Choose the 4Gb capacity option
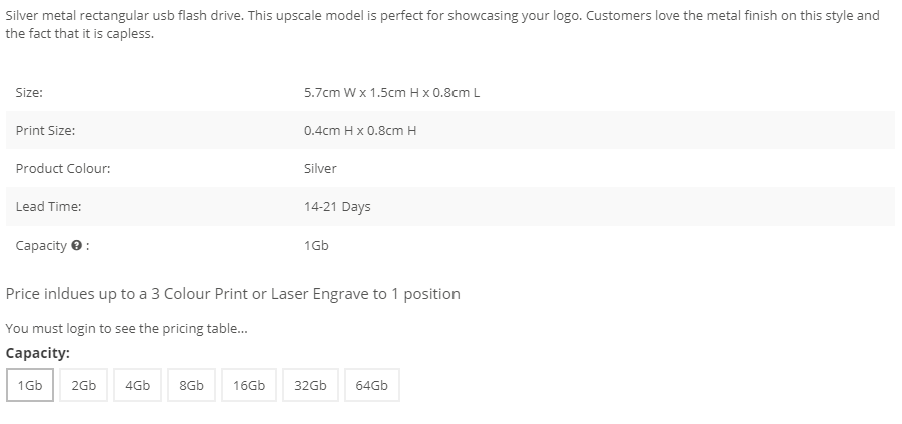This screenshot has height=424, width=902. [137, 385]
